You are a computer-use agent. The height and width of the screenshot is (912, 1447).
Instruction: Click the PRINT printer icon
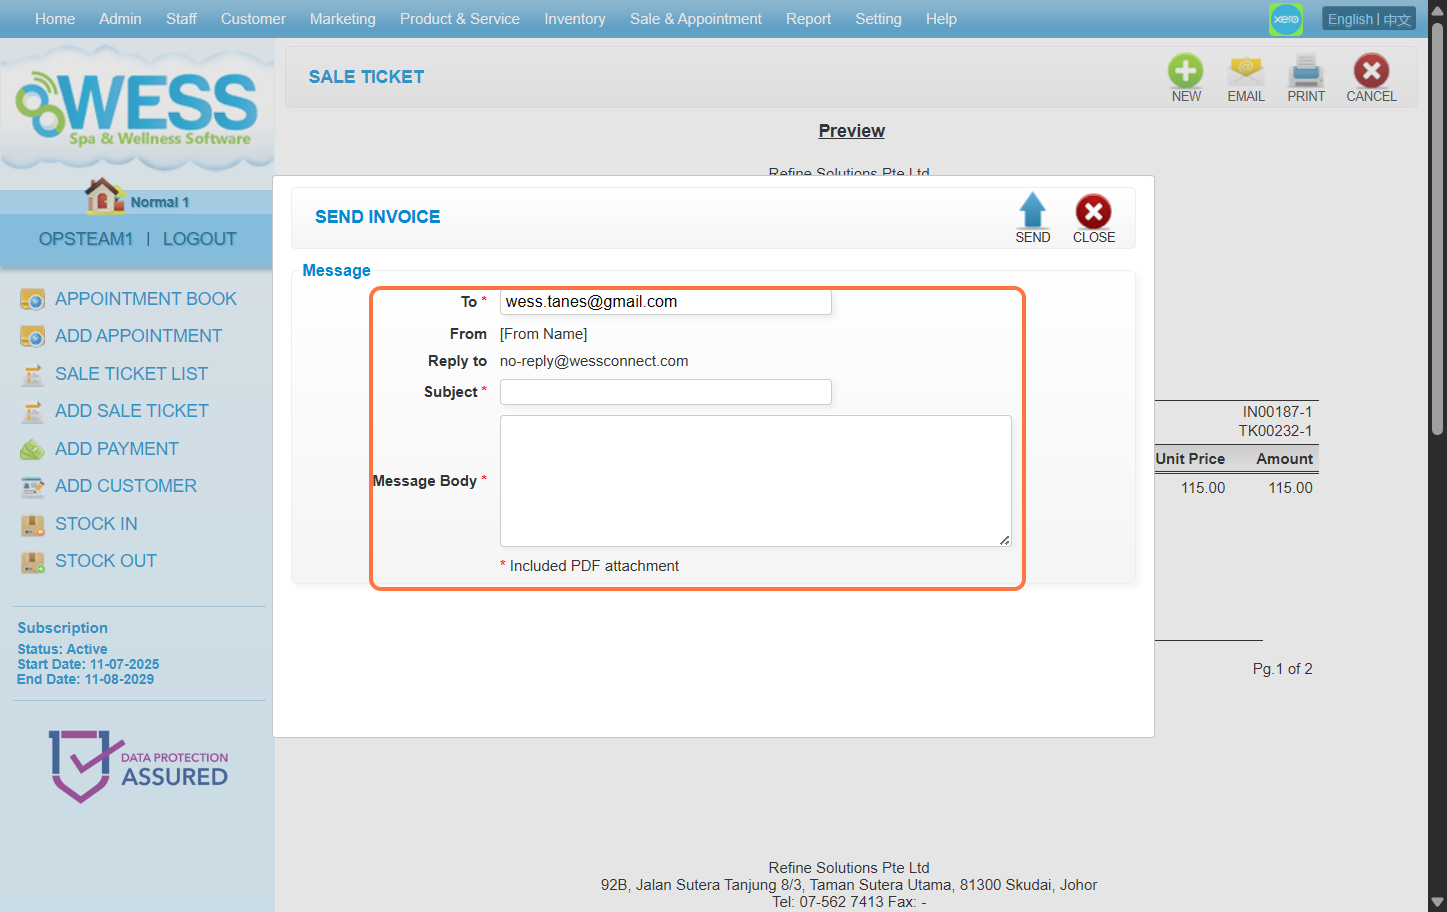click(x=1306, y=72)
